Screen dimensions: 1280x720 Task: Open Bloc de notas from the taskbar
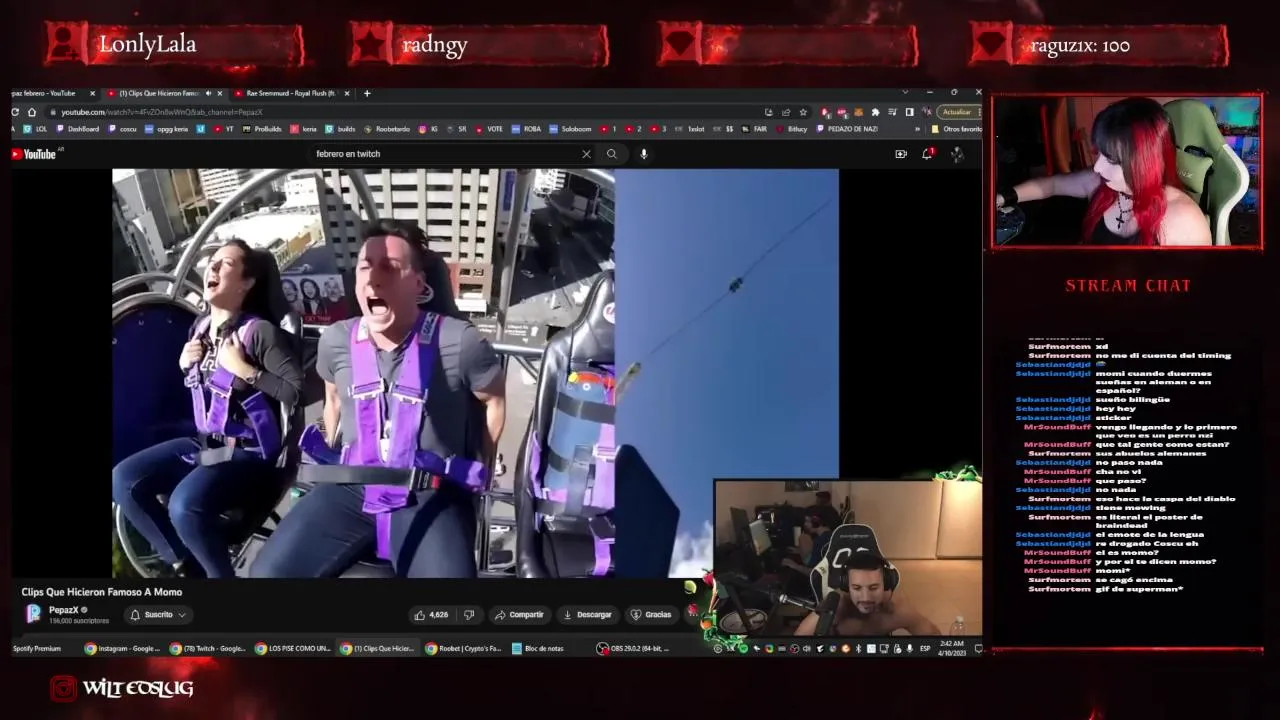538,648
